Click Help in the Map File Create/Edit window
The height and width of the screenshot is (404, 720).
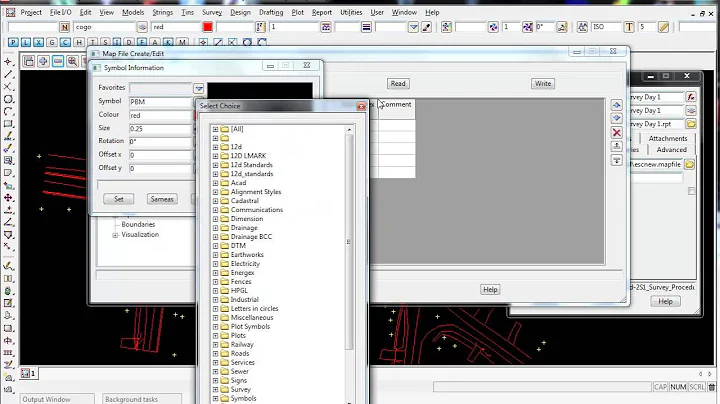[x=490, y=290]
